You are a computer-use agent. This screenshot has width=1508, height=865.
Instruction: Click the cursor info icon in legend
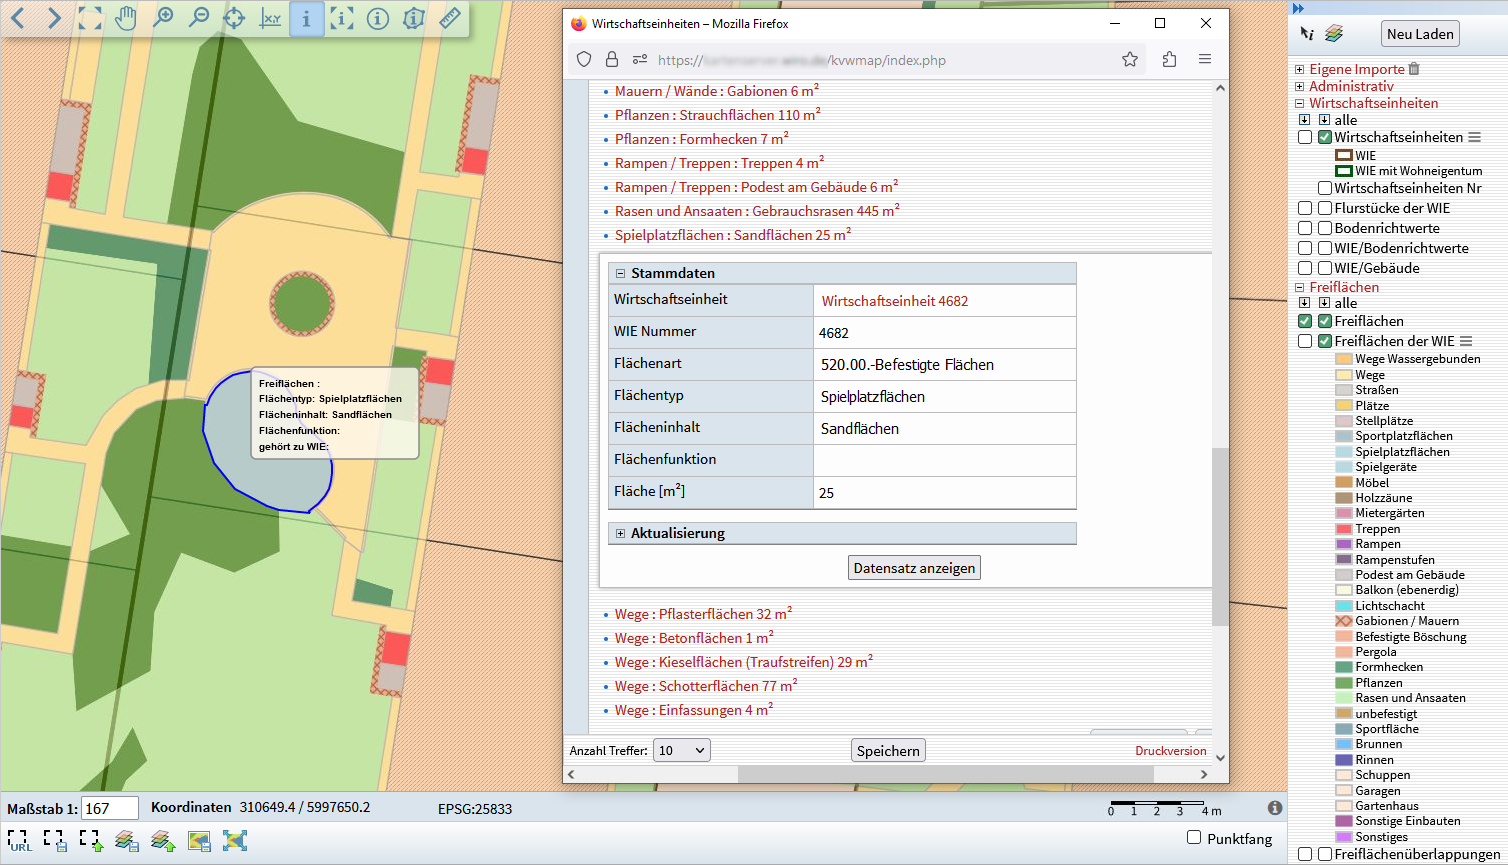point(1307,33)
